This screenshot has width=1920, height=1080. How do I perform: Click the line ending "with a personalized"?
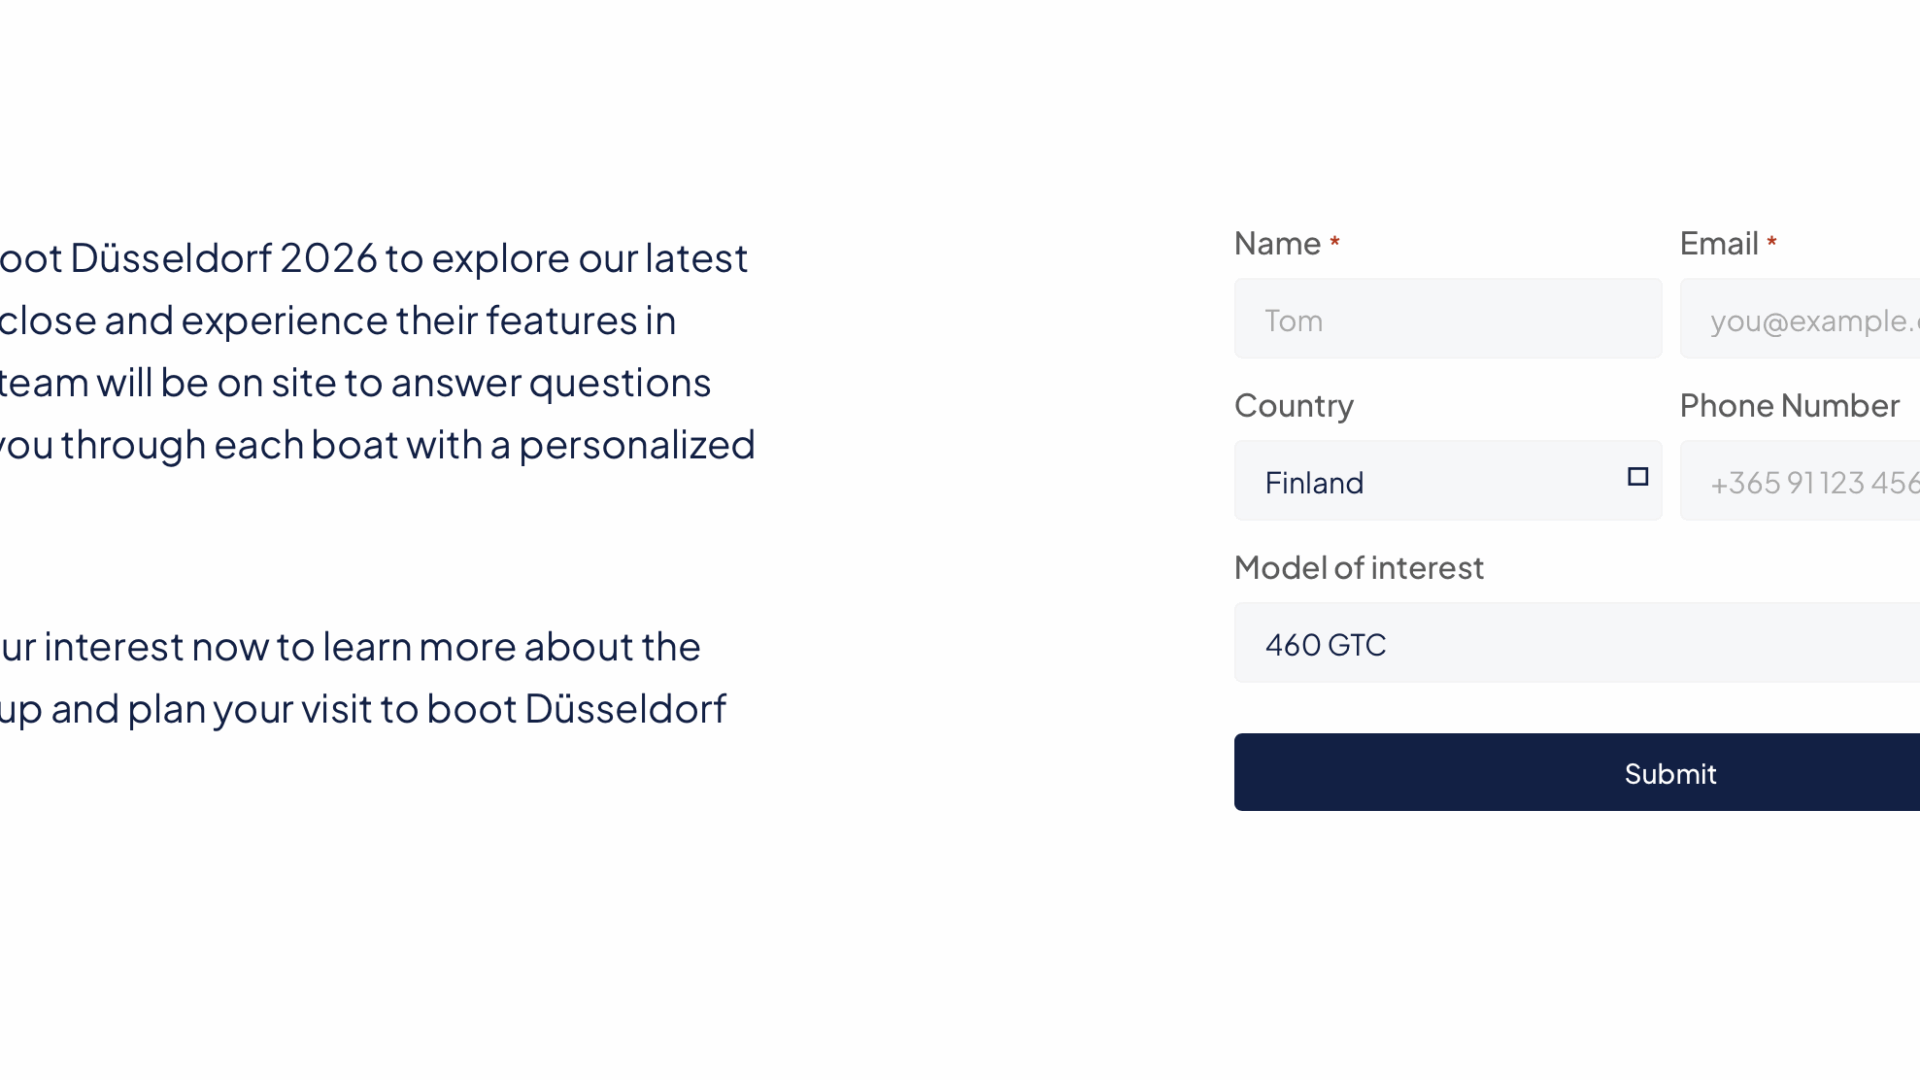pyautogui.click(x=377, y=444)
